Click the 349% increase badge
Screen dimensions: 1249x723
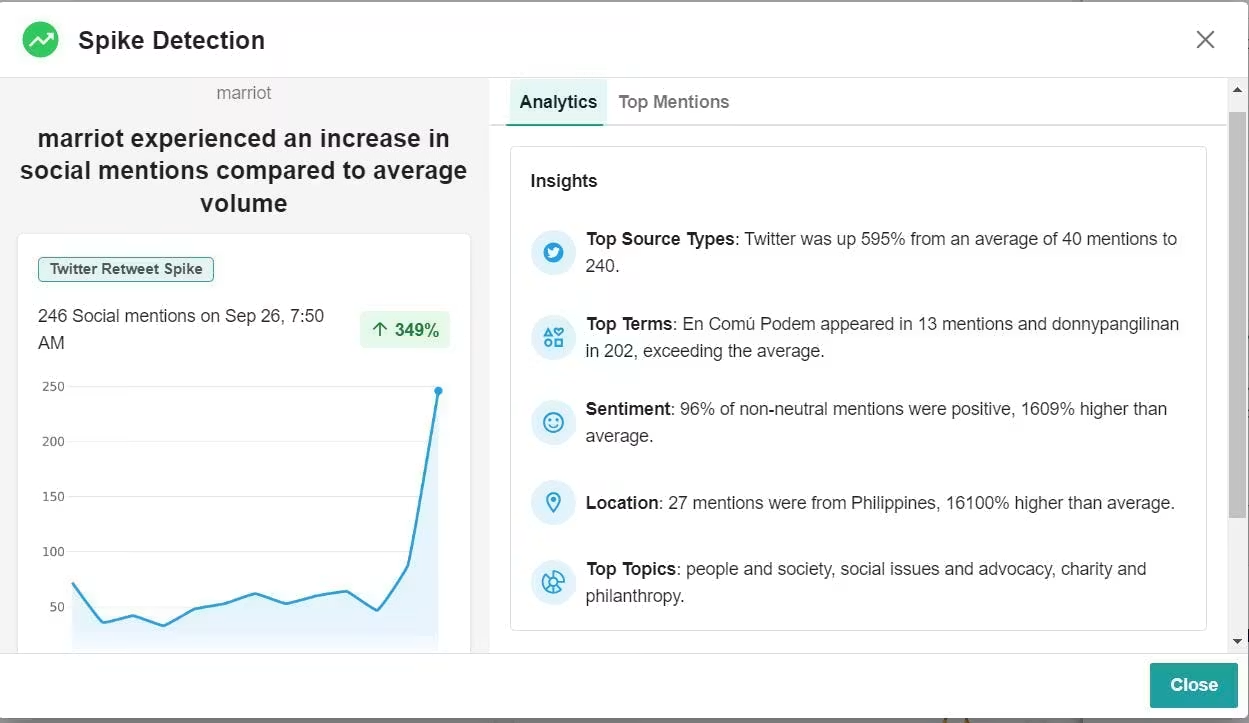point(405,330)
